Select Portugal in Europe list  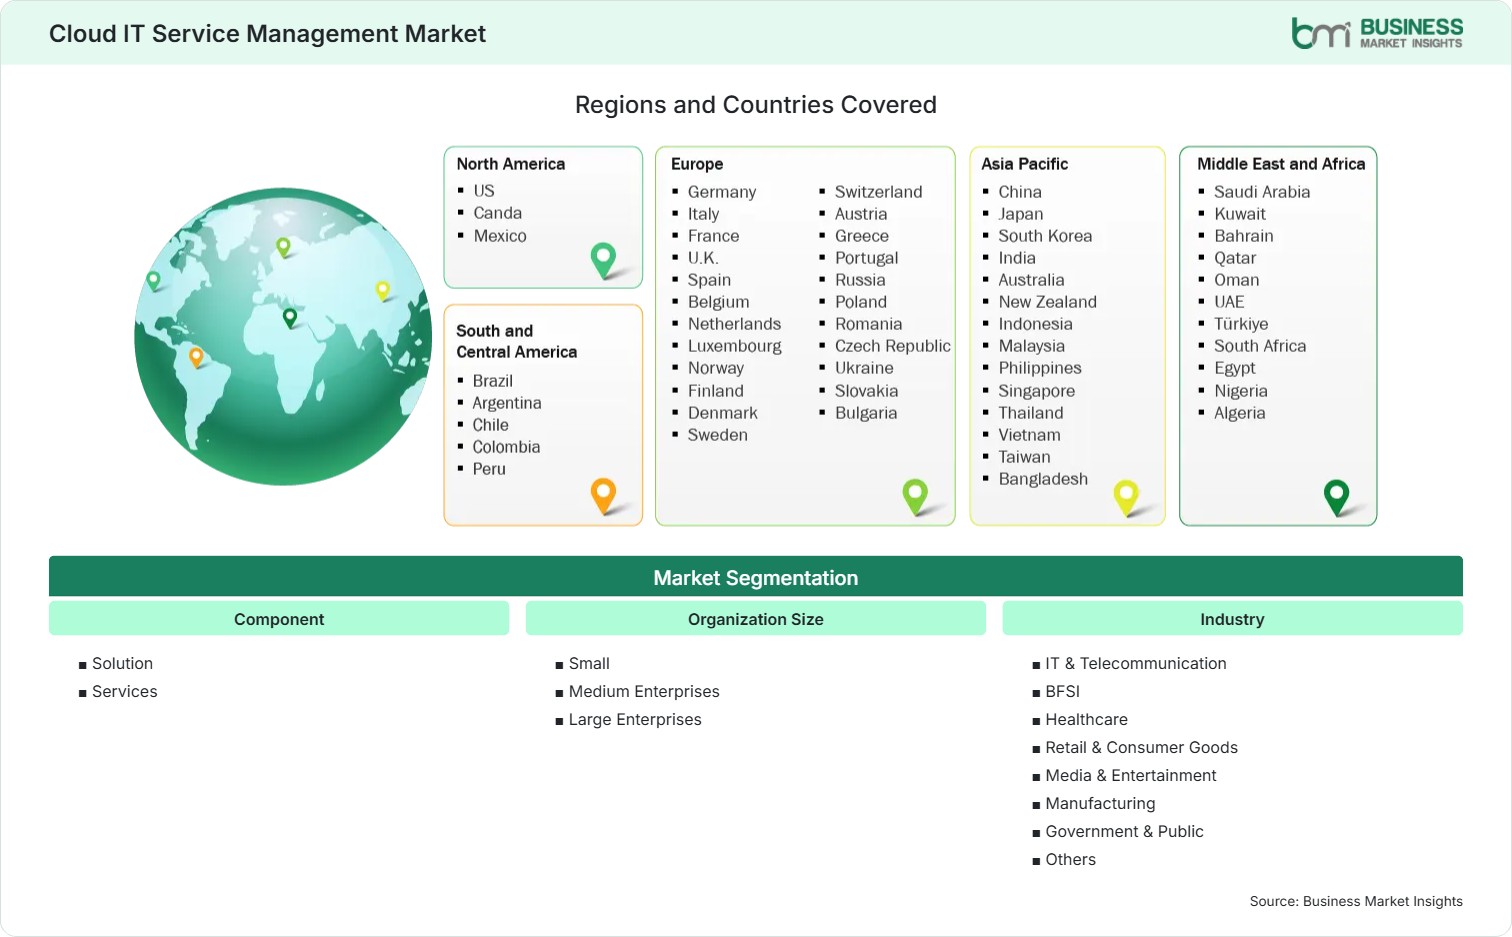[867, 258]
